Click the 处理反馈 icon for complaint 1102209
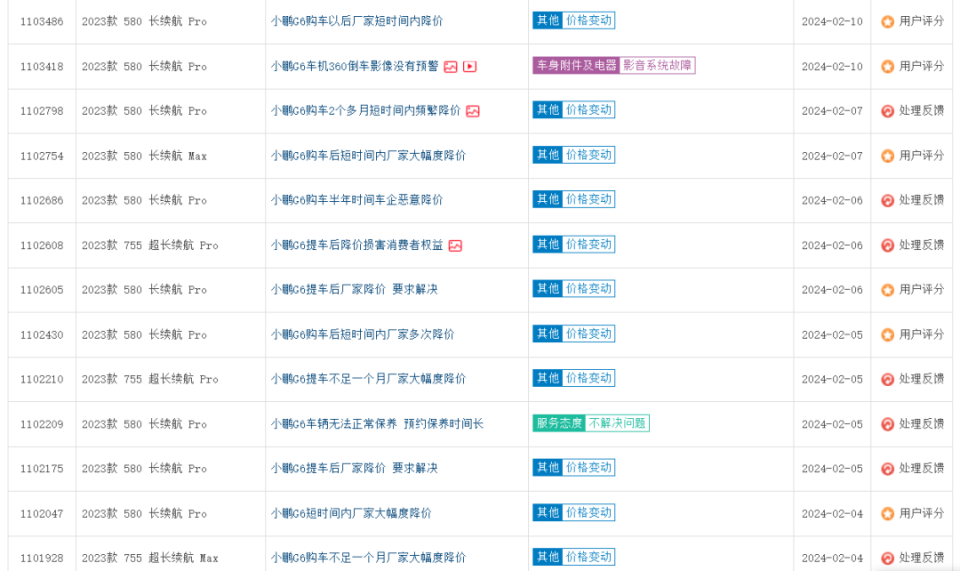 coord(887,424)
